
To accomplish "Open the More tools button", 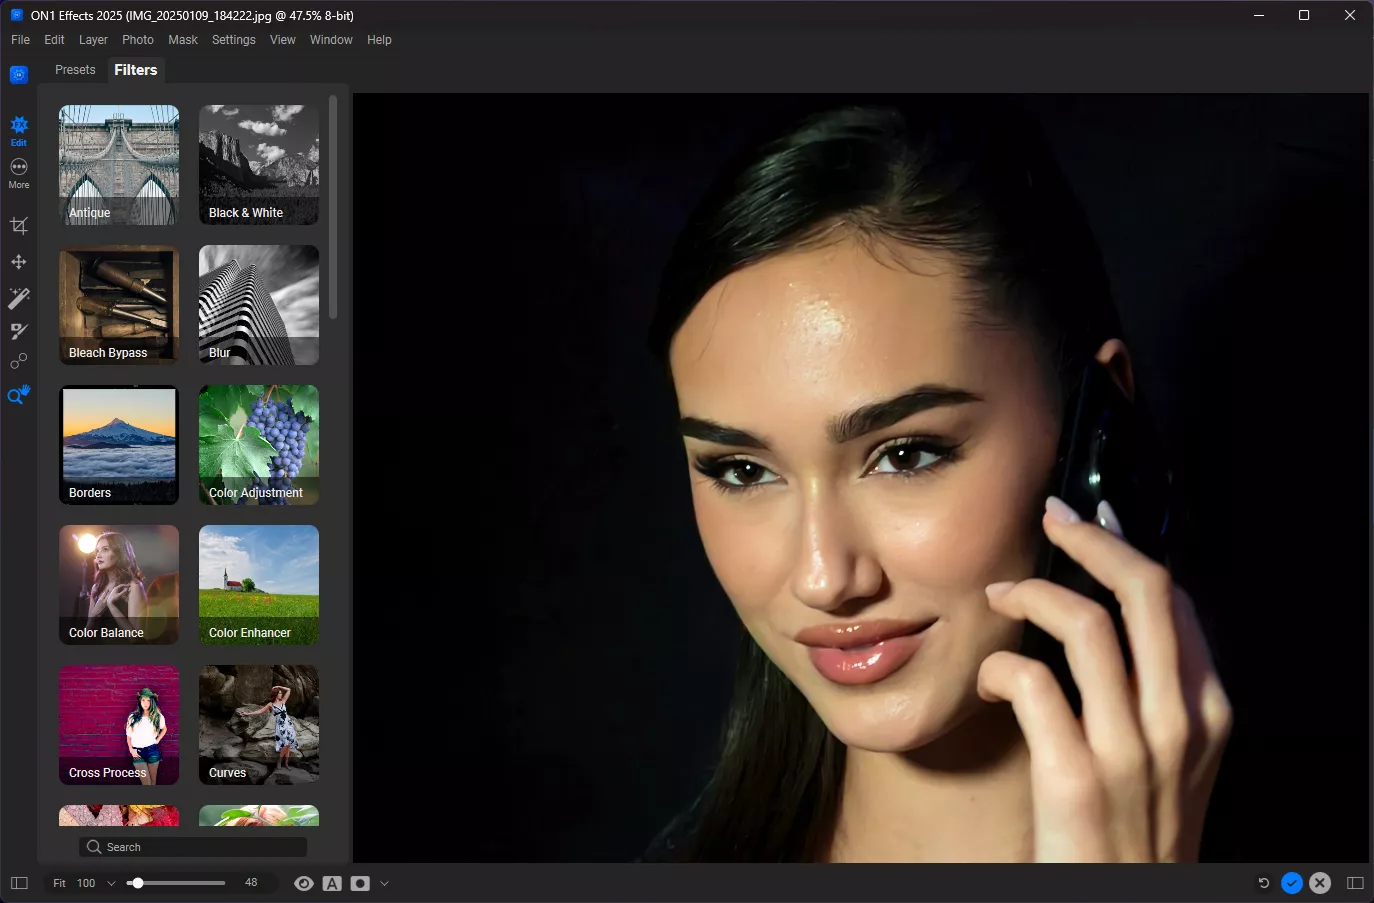I will (19, 172).
